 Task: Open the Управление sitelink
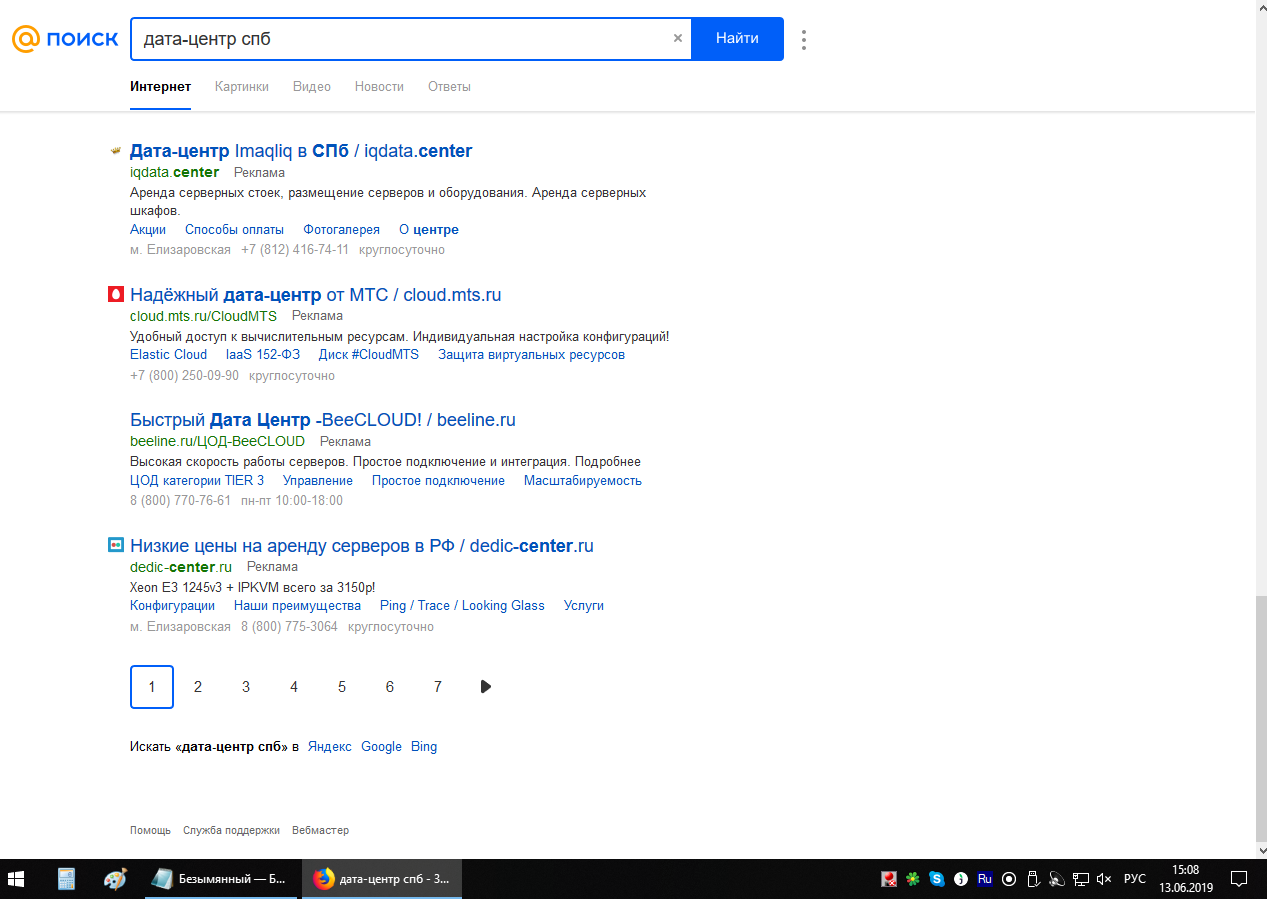pos(318,481)
